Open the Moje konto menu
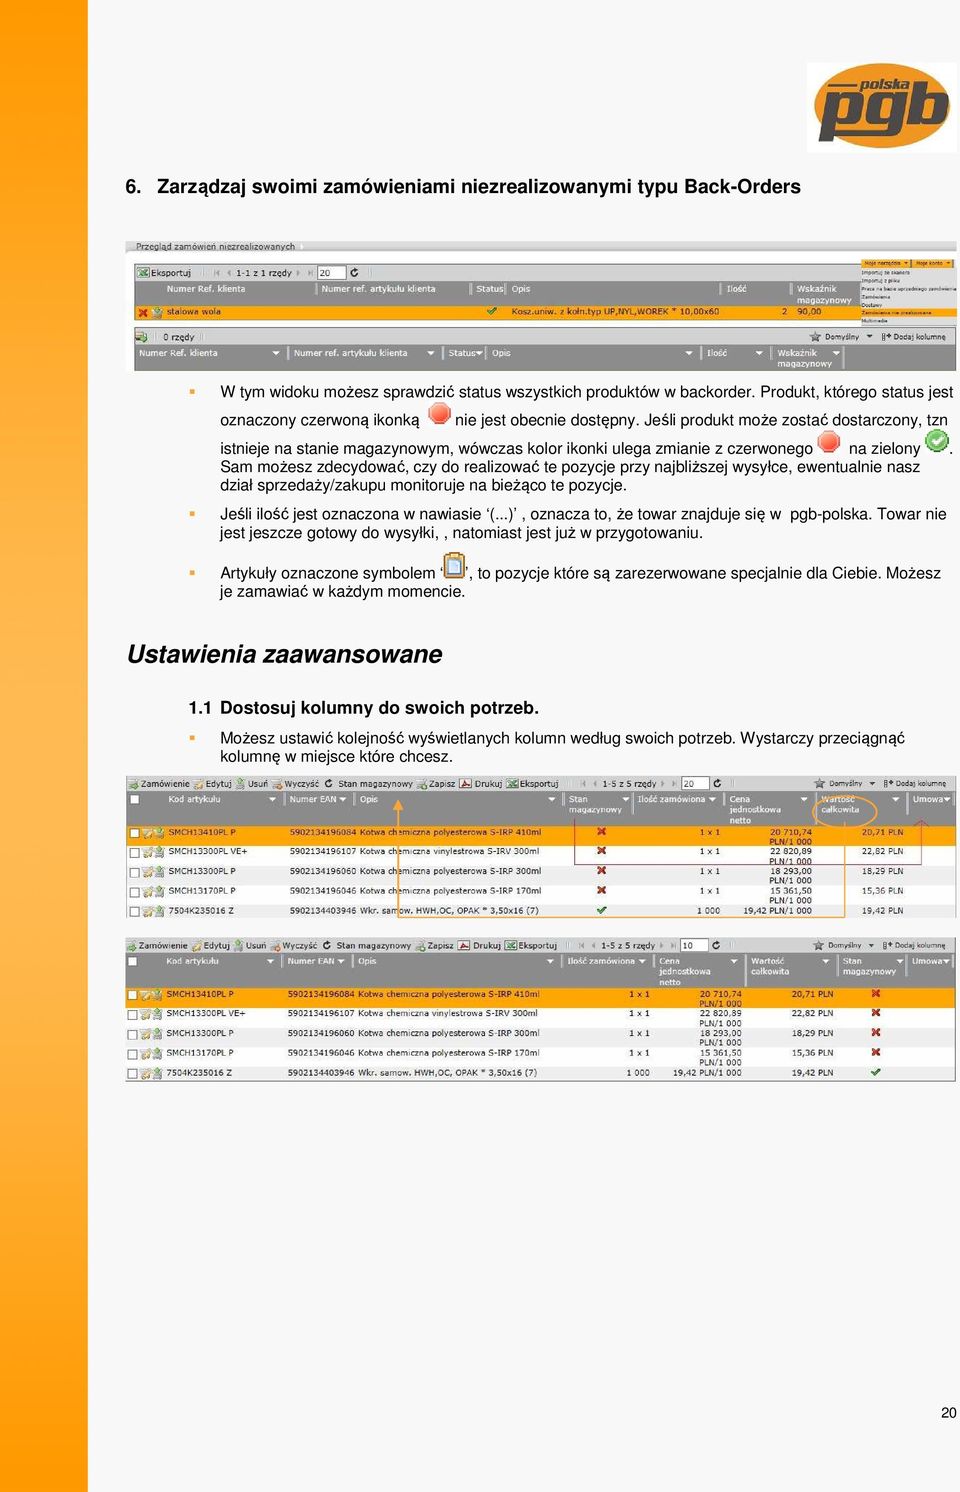This screenshot has width=960, height=1492. [x=932, y=264]
